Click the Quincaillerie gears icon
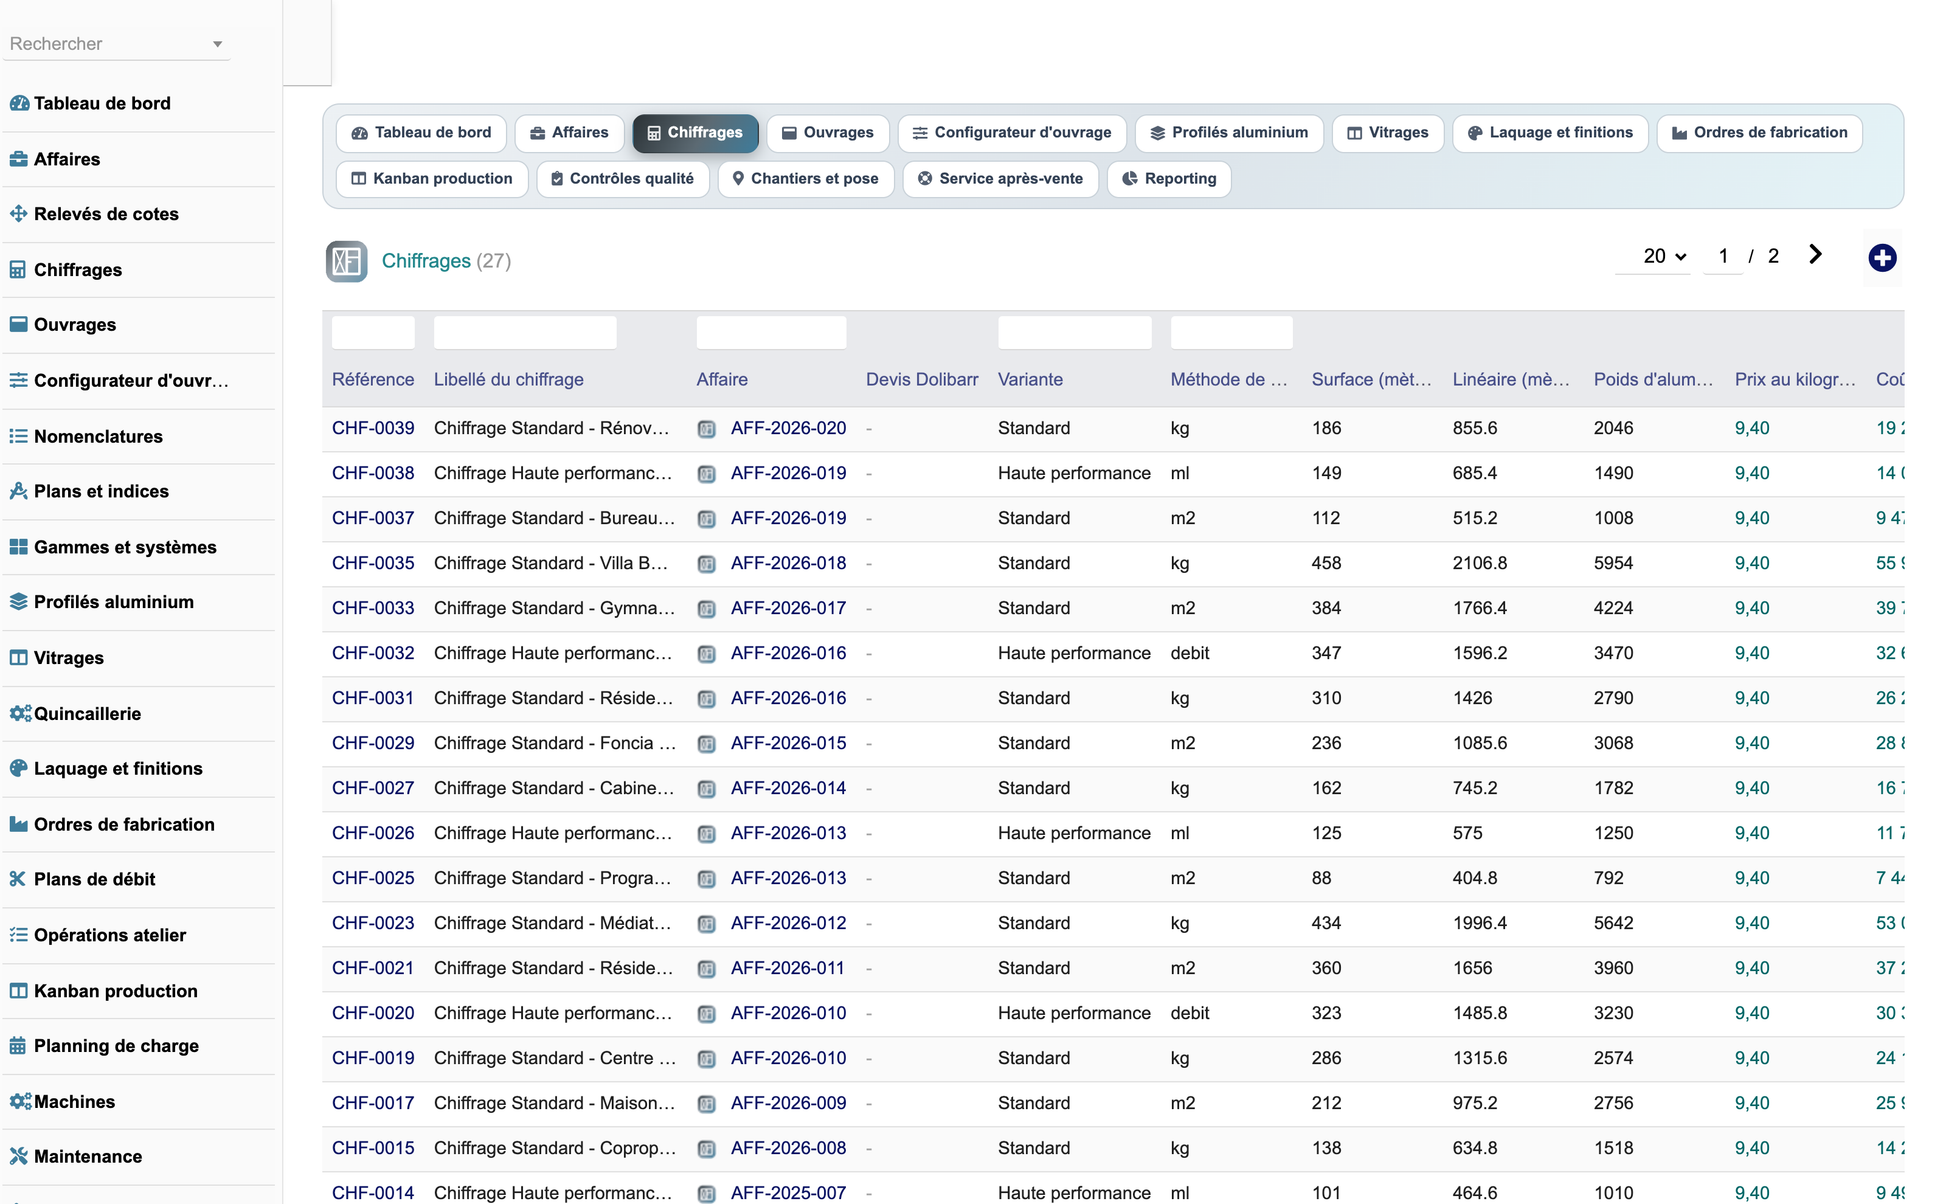The width and height of the screenshot is (1946, 1204). 20,714
